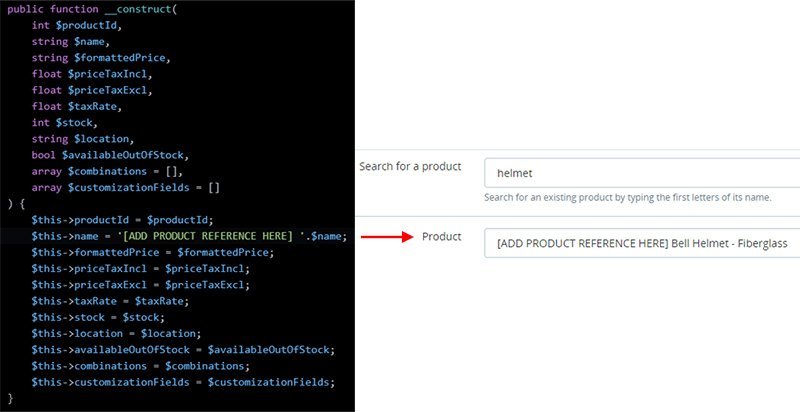
Task: Click line '$this->availableOutOfStock = $availableOutOfStock;'
Action: click(x=183, y=350)
